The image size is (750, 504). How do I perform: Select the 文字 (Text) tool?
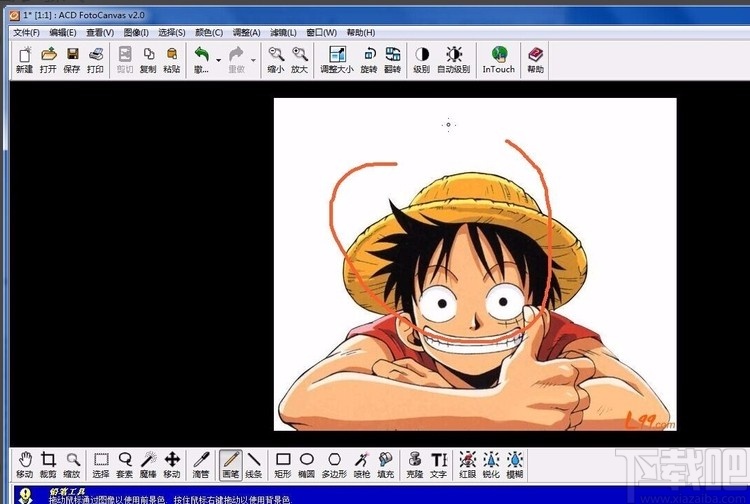coord(438,465)
